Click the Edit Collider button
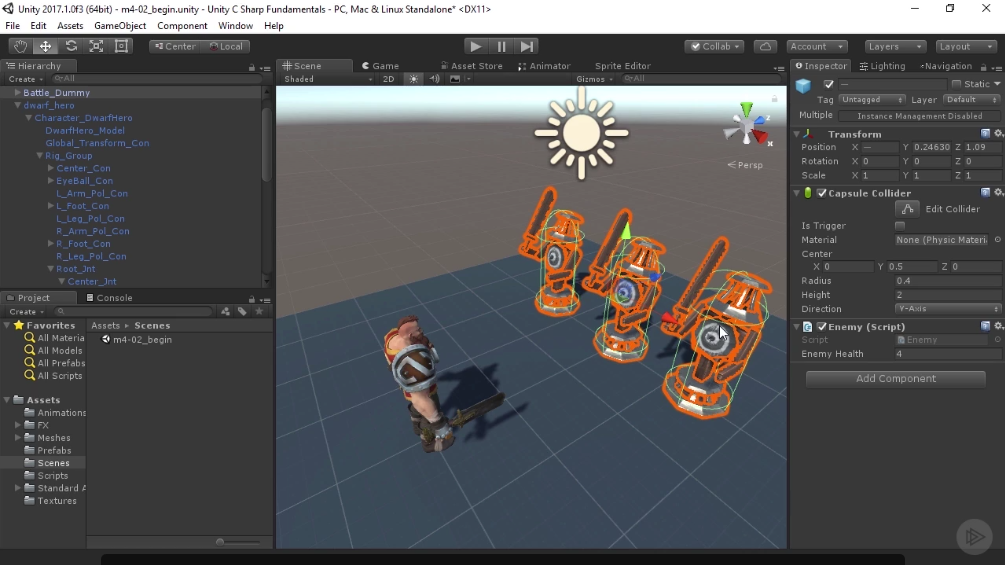 tap(907, 209)
